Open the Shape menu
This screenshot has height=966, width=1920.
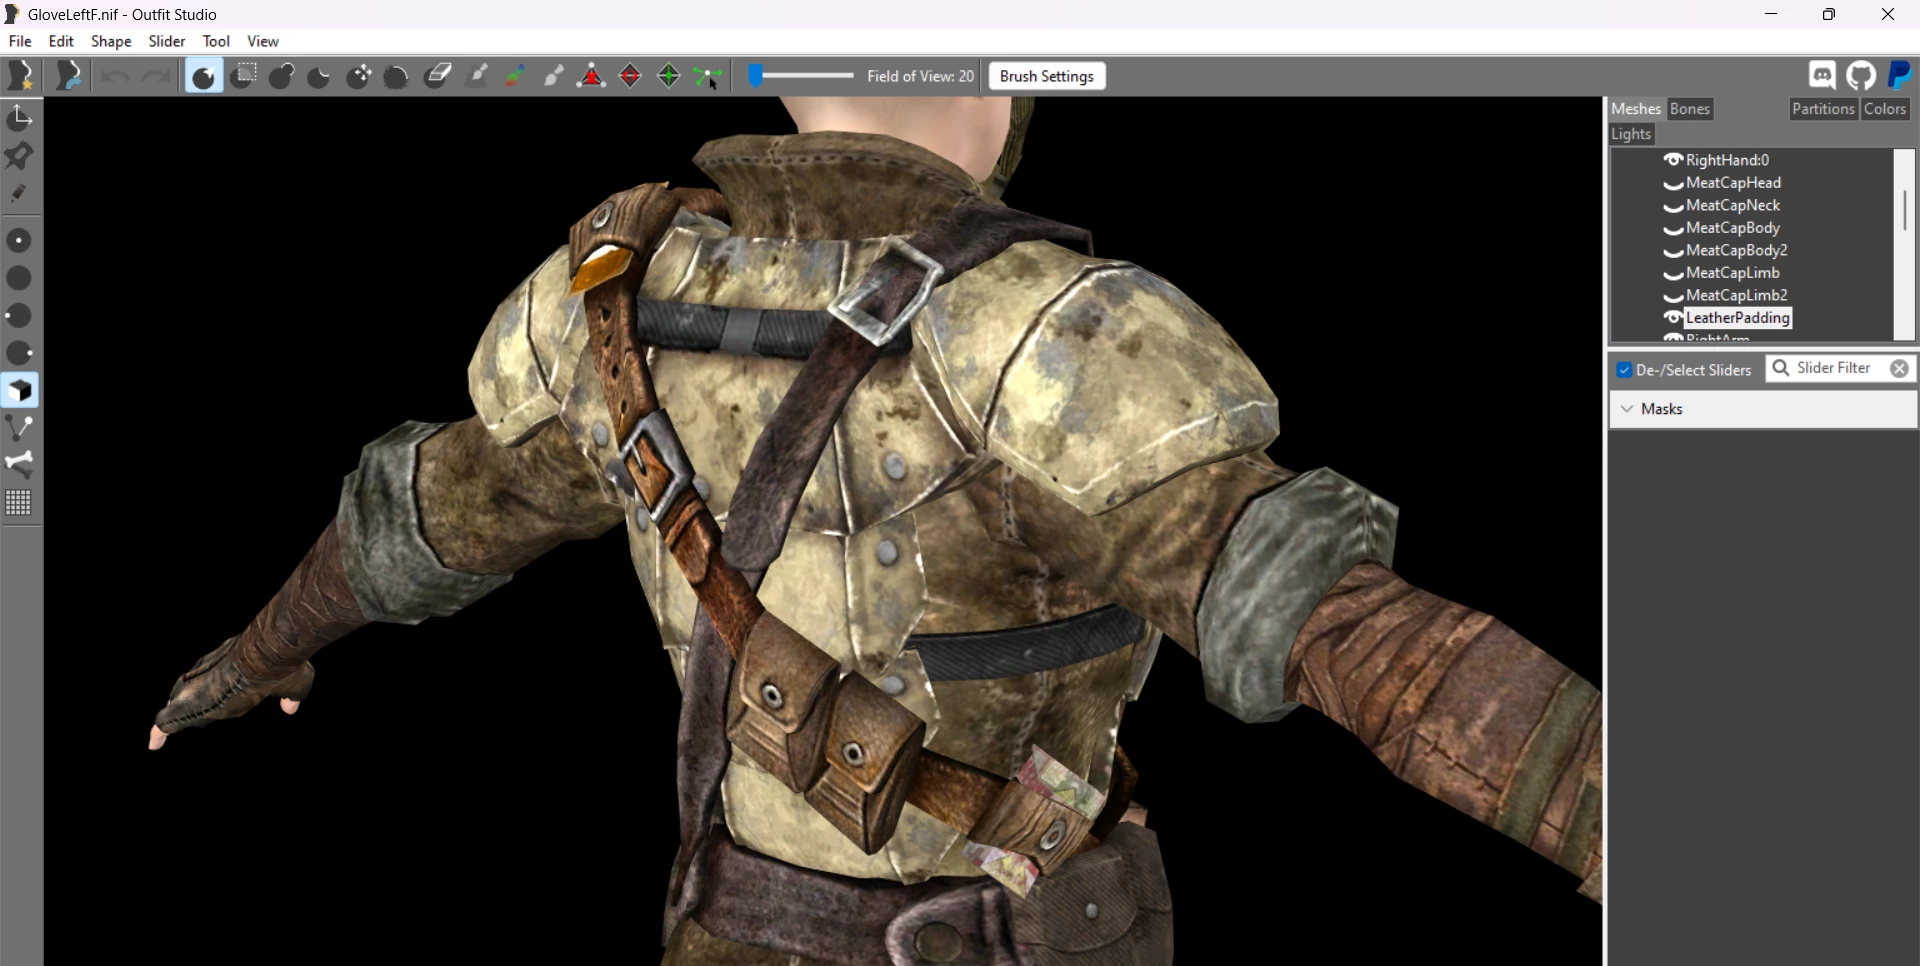pyautogui.click(x=111, y=41)
